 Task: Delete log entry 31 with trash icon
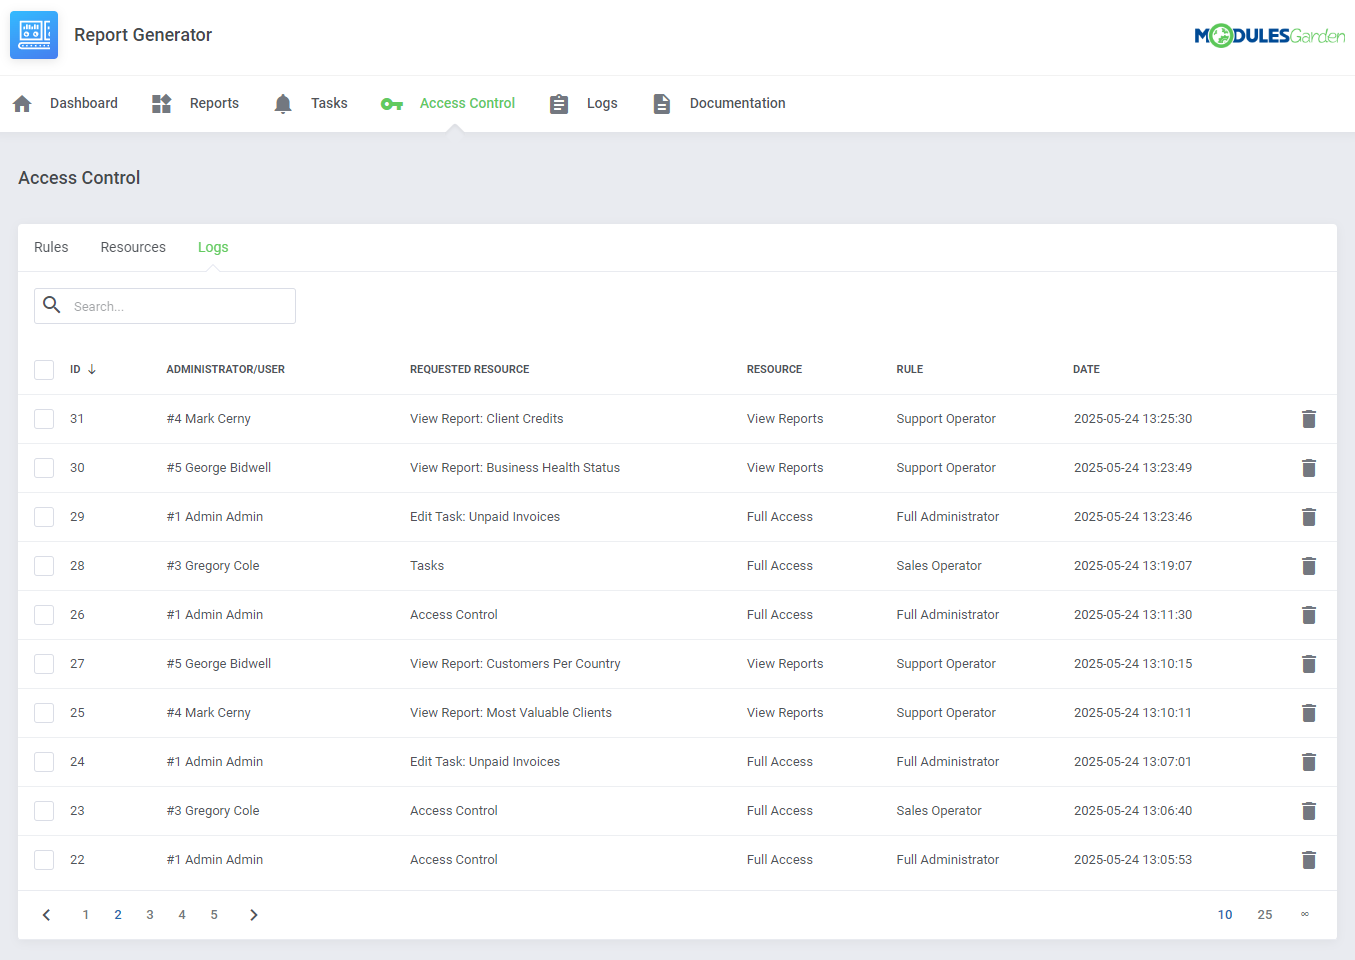click(x=1308, y=419)
